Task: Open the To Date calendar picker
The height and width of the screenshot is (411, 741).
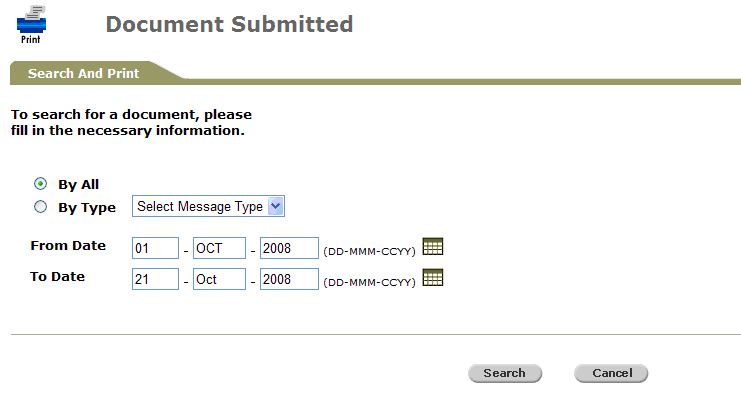Action: tap(433, 278)
